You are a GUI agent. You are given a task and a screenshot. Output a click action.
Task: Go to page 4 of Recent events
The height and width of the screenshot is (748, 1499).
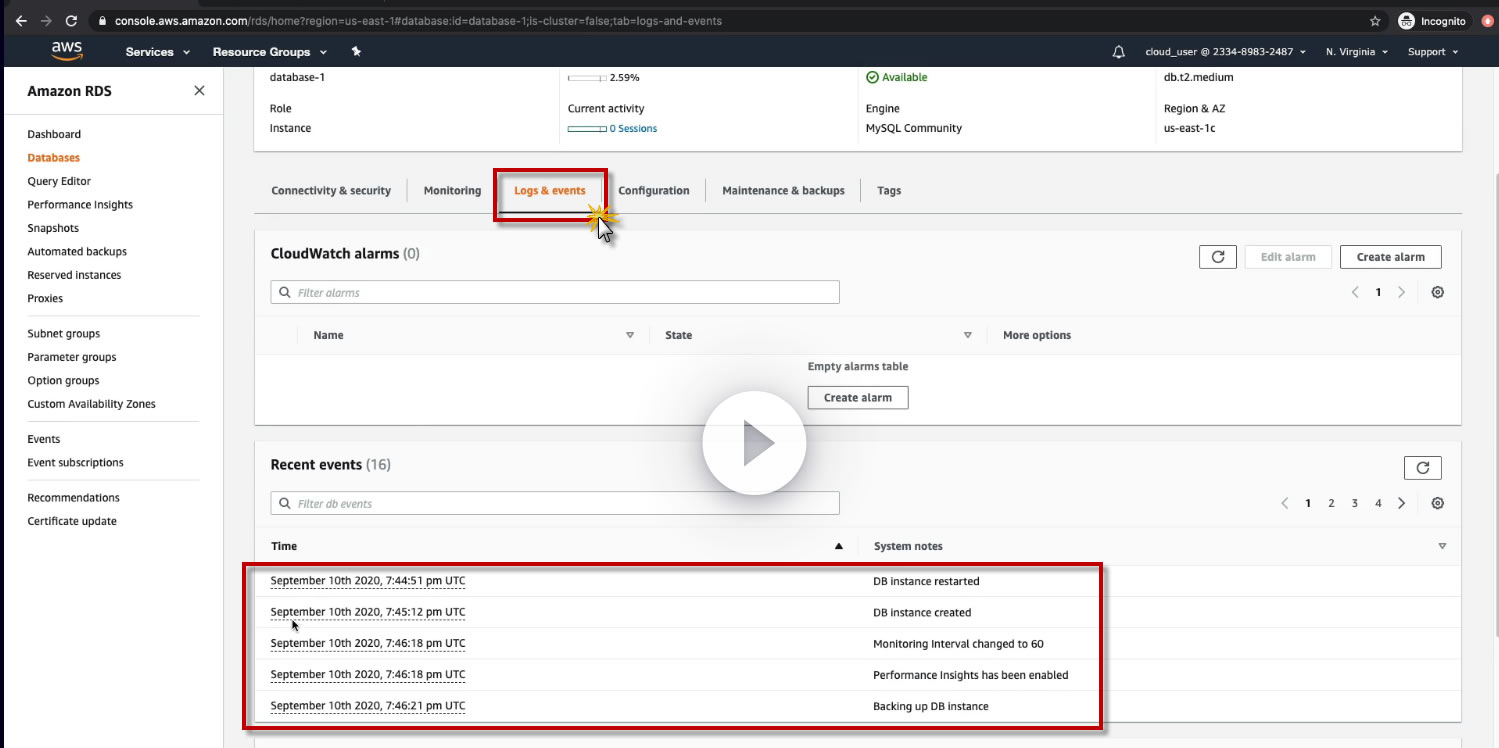pos(1378,503)
